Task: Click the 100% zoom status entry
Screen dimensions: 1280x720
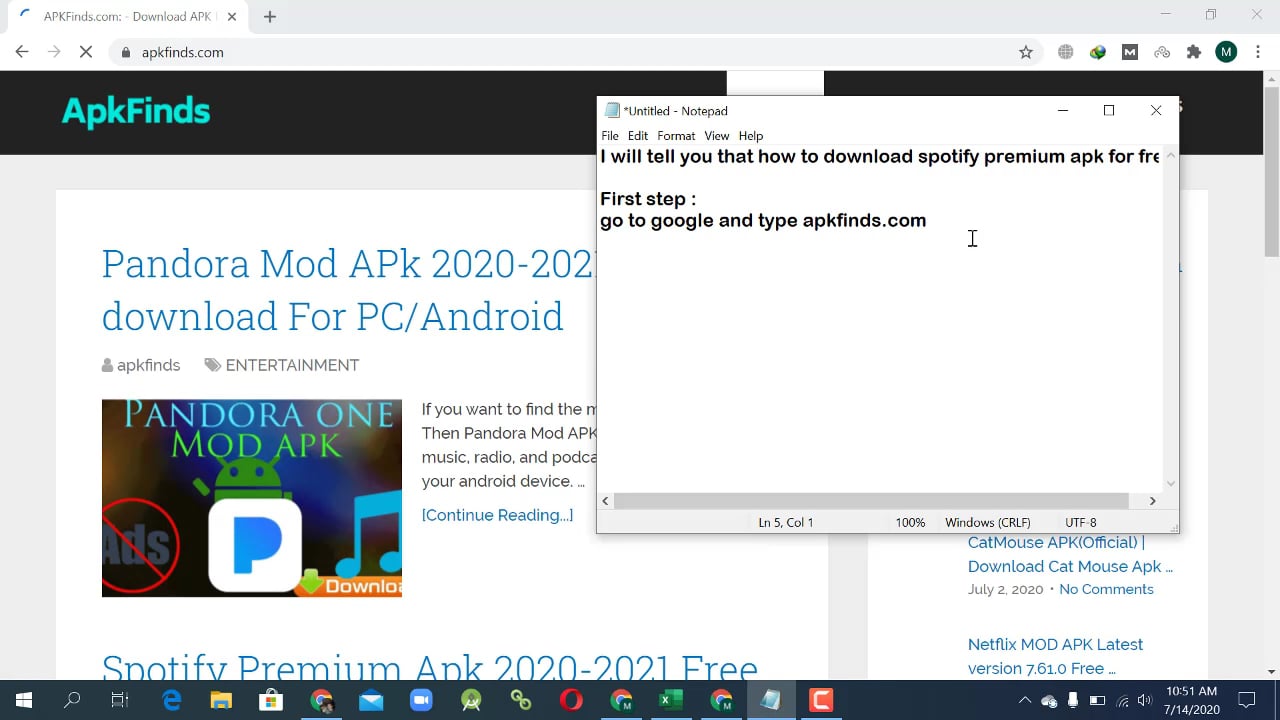Action: click(910, 523)
